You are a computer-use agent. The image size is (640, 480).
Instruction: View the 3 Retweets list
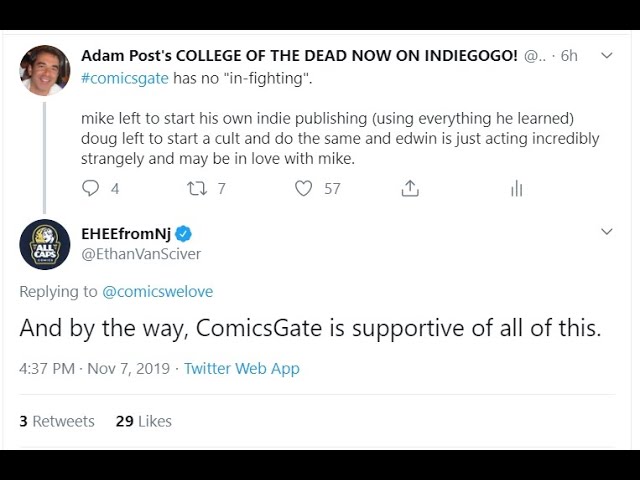57,421
